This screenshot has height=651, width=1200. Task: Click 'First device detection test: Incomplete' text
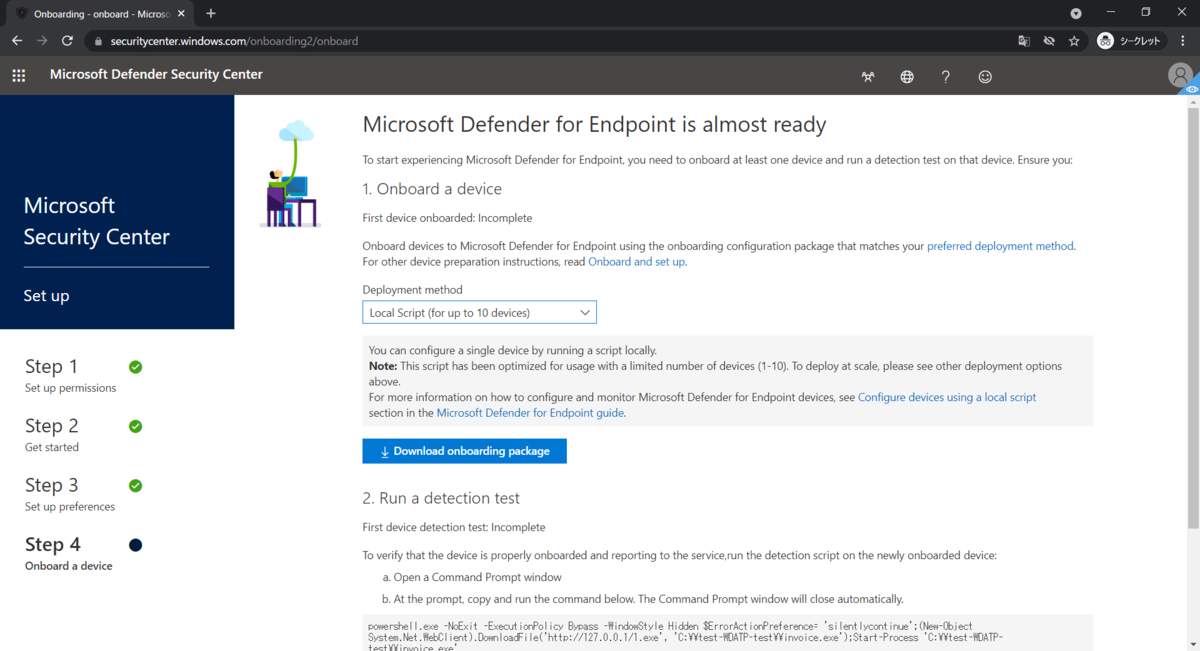tap(454, 527)
